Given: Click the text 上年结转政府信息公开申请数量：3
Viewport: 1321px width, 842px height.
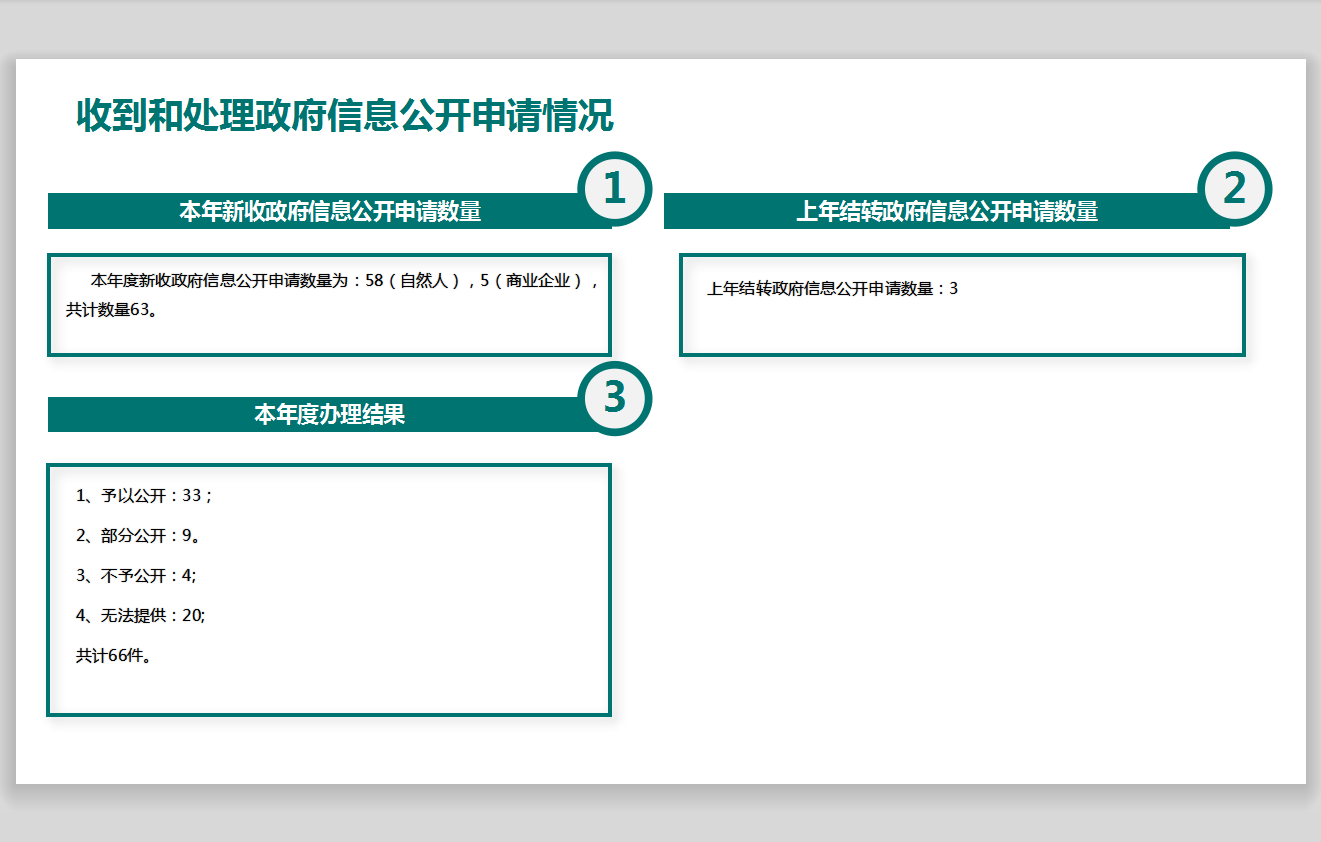Looking at the screenshot, I should (833, 289).
